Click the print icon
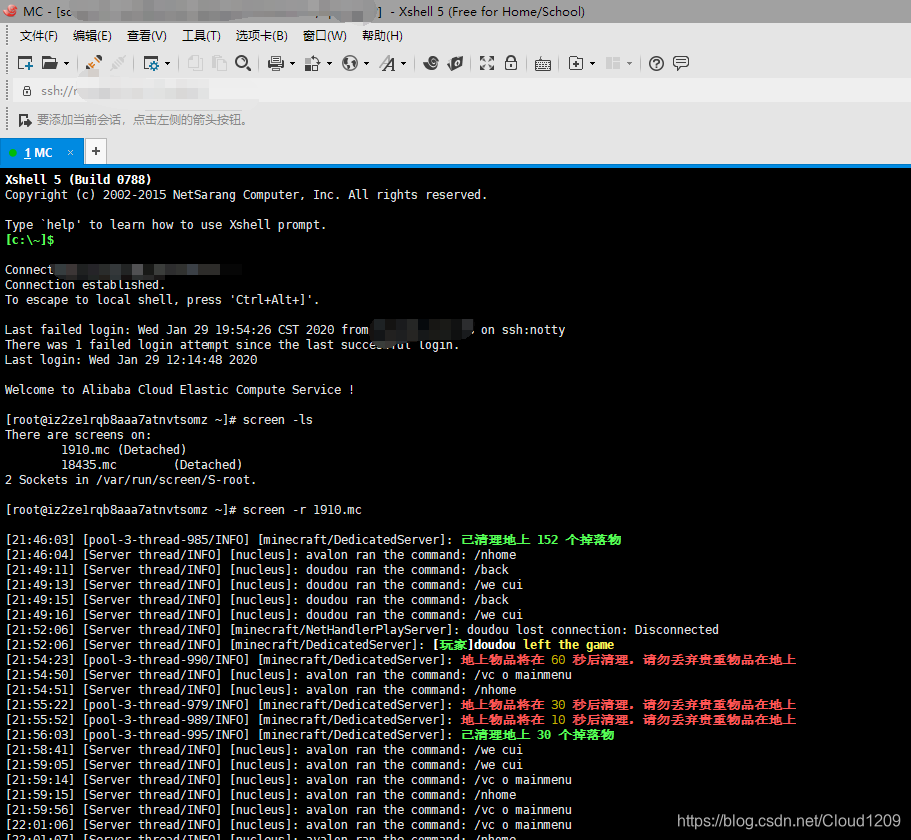The height and width of the screenshot is (840, 911). (x=276, y=63)
